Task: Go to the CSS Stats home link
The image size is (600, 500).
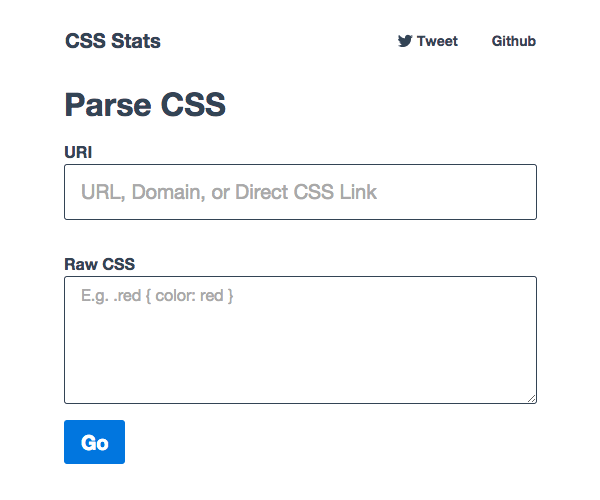Action: coord(113,41)
